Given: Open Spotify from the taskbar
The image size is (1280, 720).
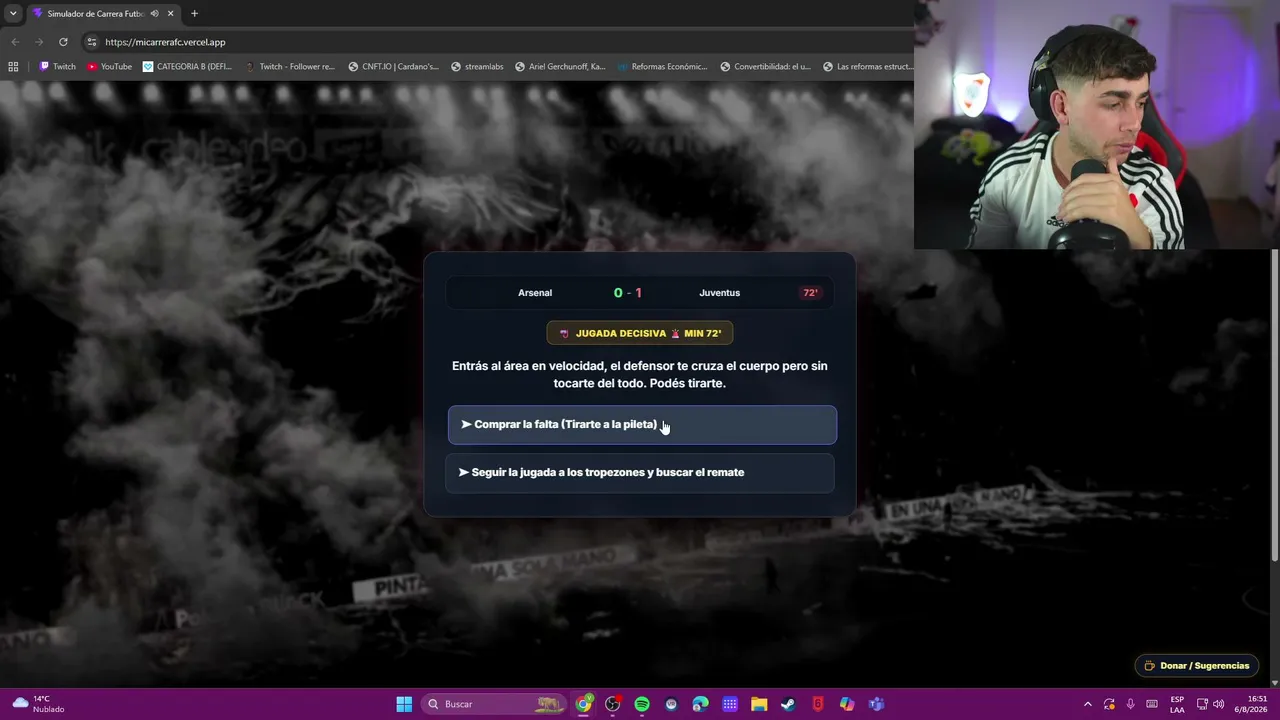Looking at the screenshot, I should tap(642, 704).
